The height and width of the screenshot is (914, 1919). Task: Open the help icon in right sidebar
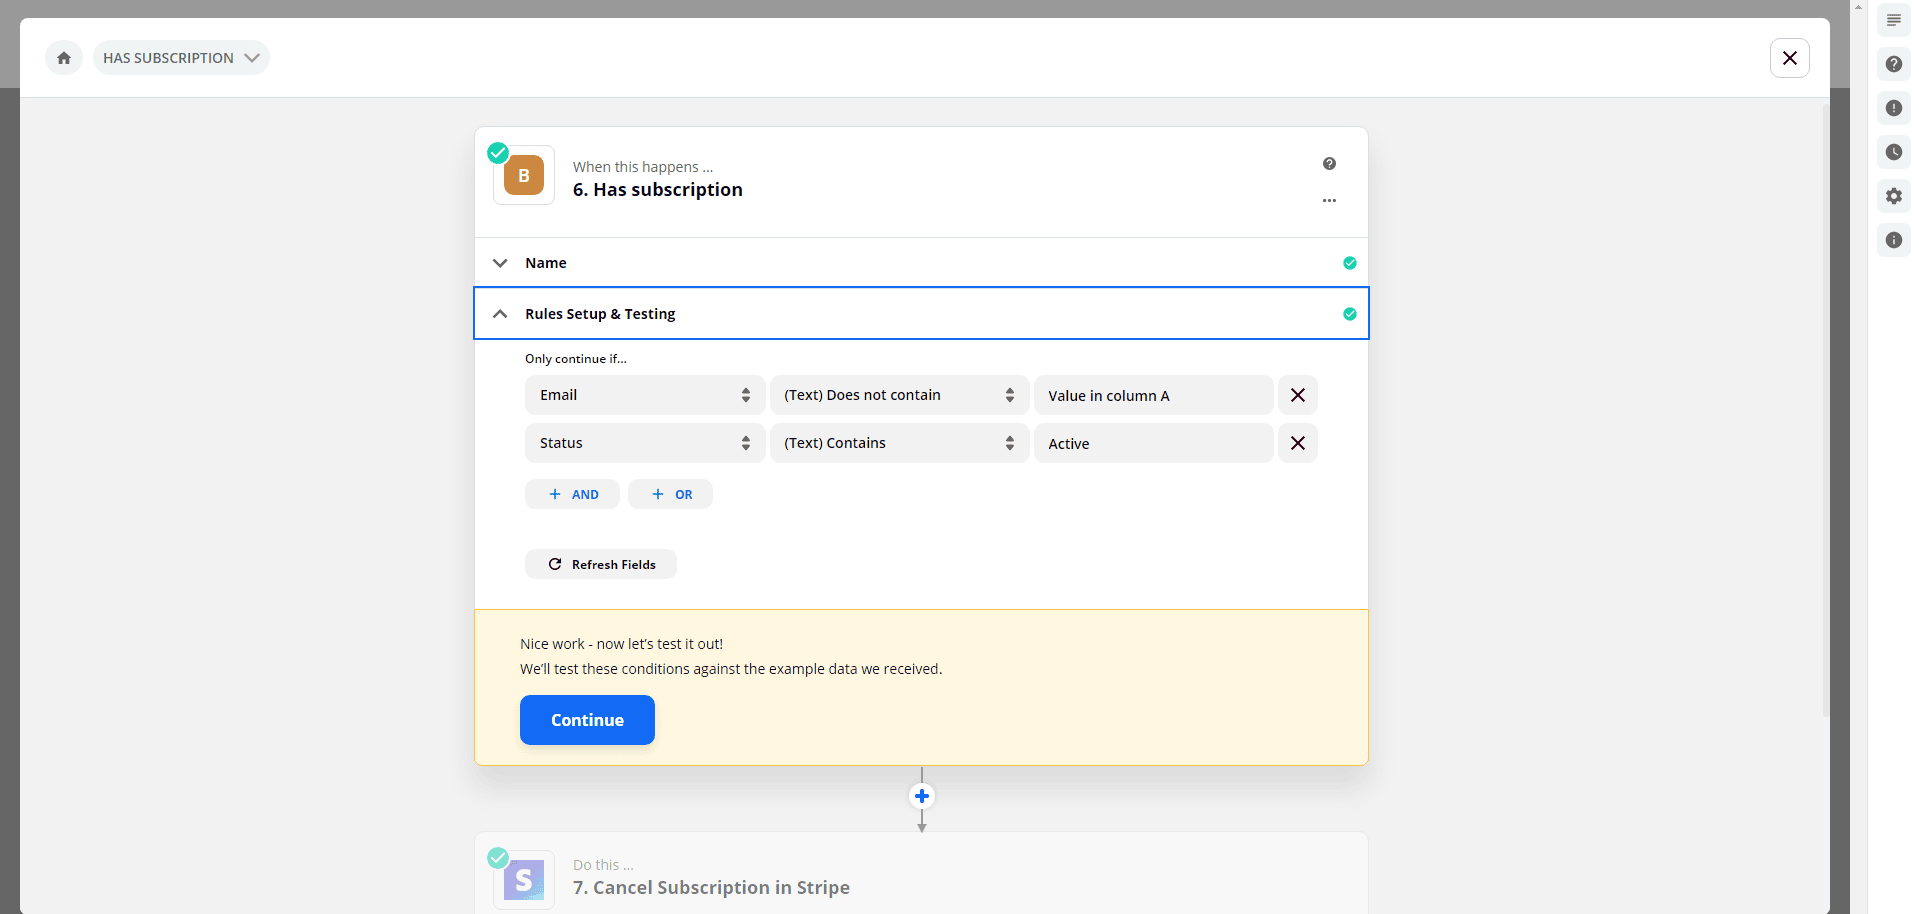[x=1894, y=64]
